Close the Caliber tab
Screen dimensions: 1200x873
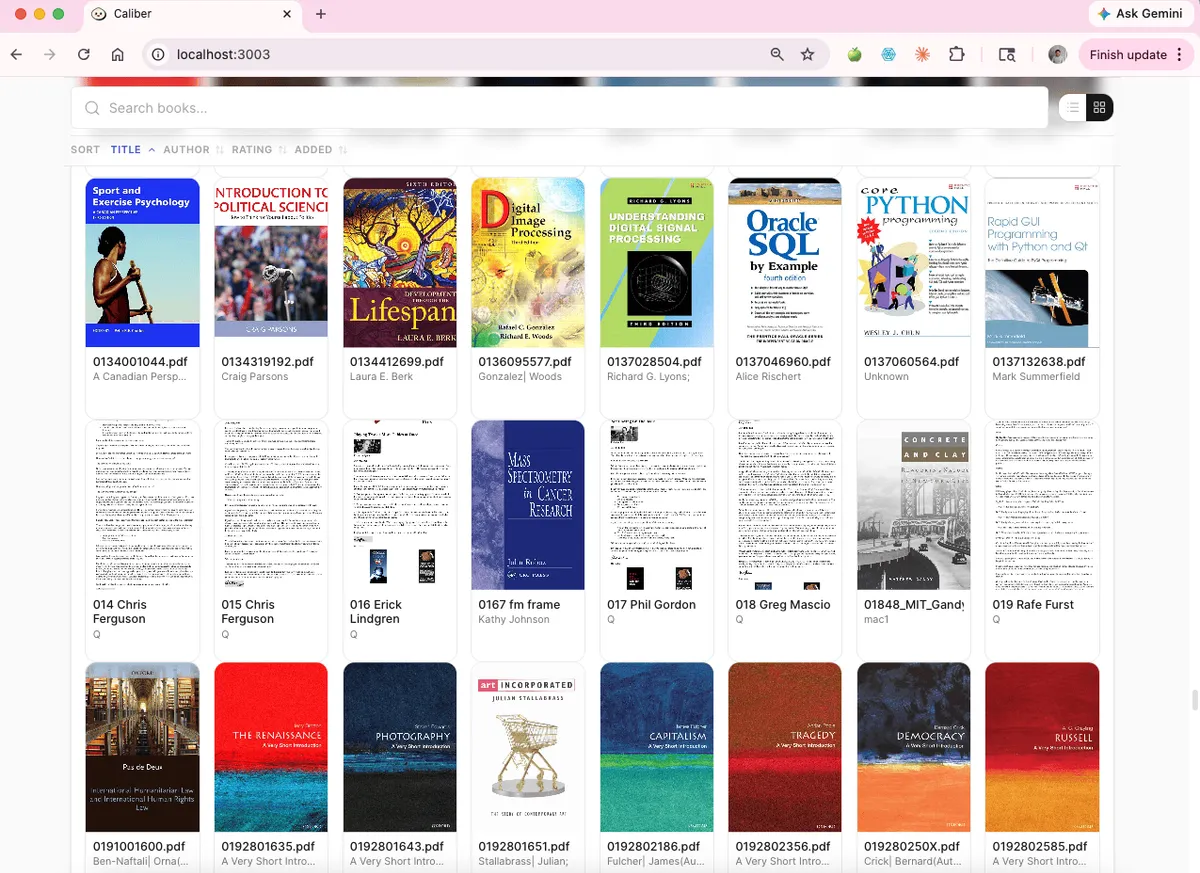287,14
